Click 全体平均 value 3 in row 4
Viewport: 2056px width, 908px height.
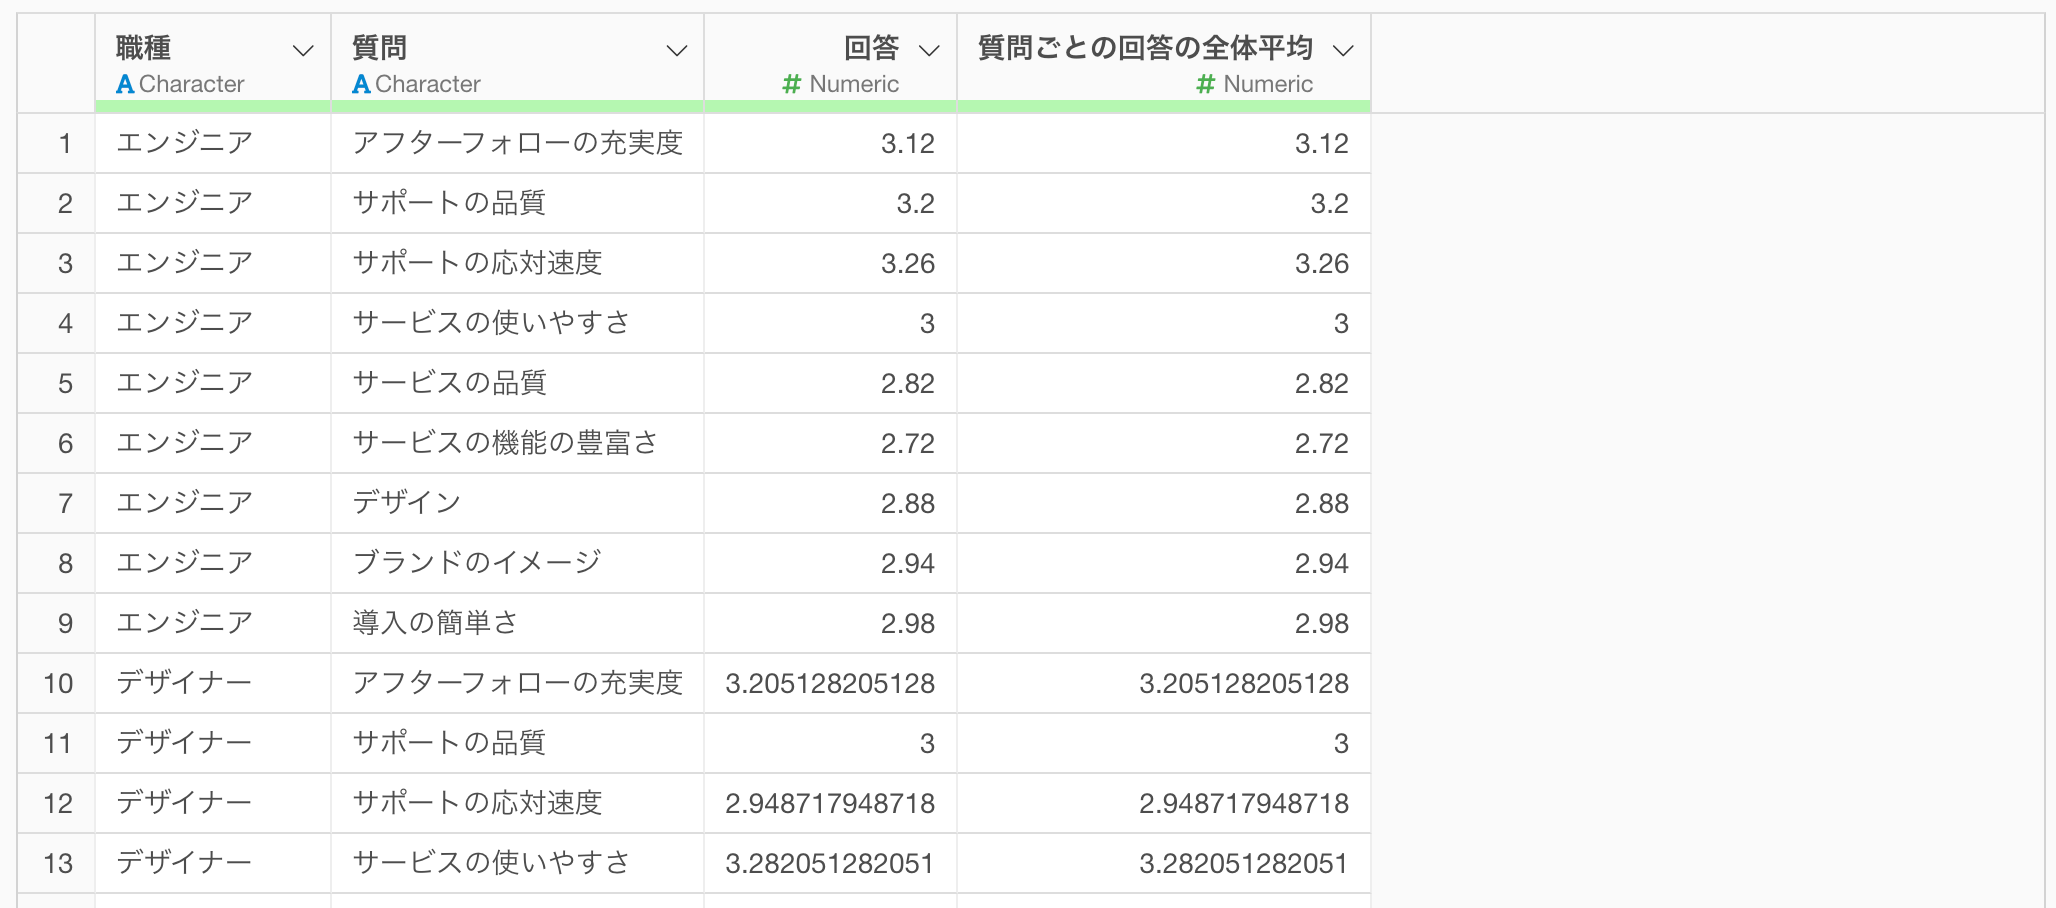pyautogui.click(x=1342, y=323)
